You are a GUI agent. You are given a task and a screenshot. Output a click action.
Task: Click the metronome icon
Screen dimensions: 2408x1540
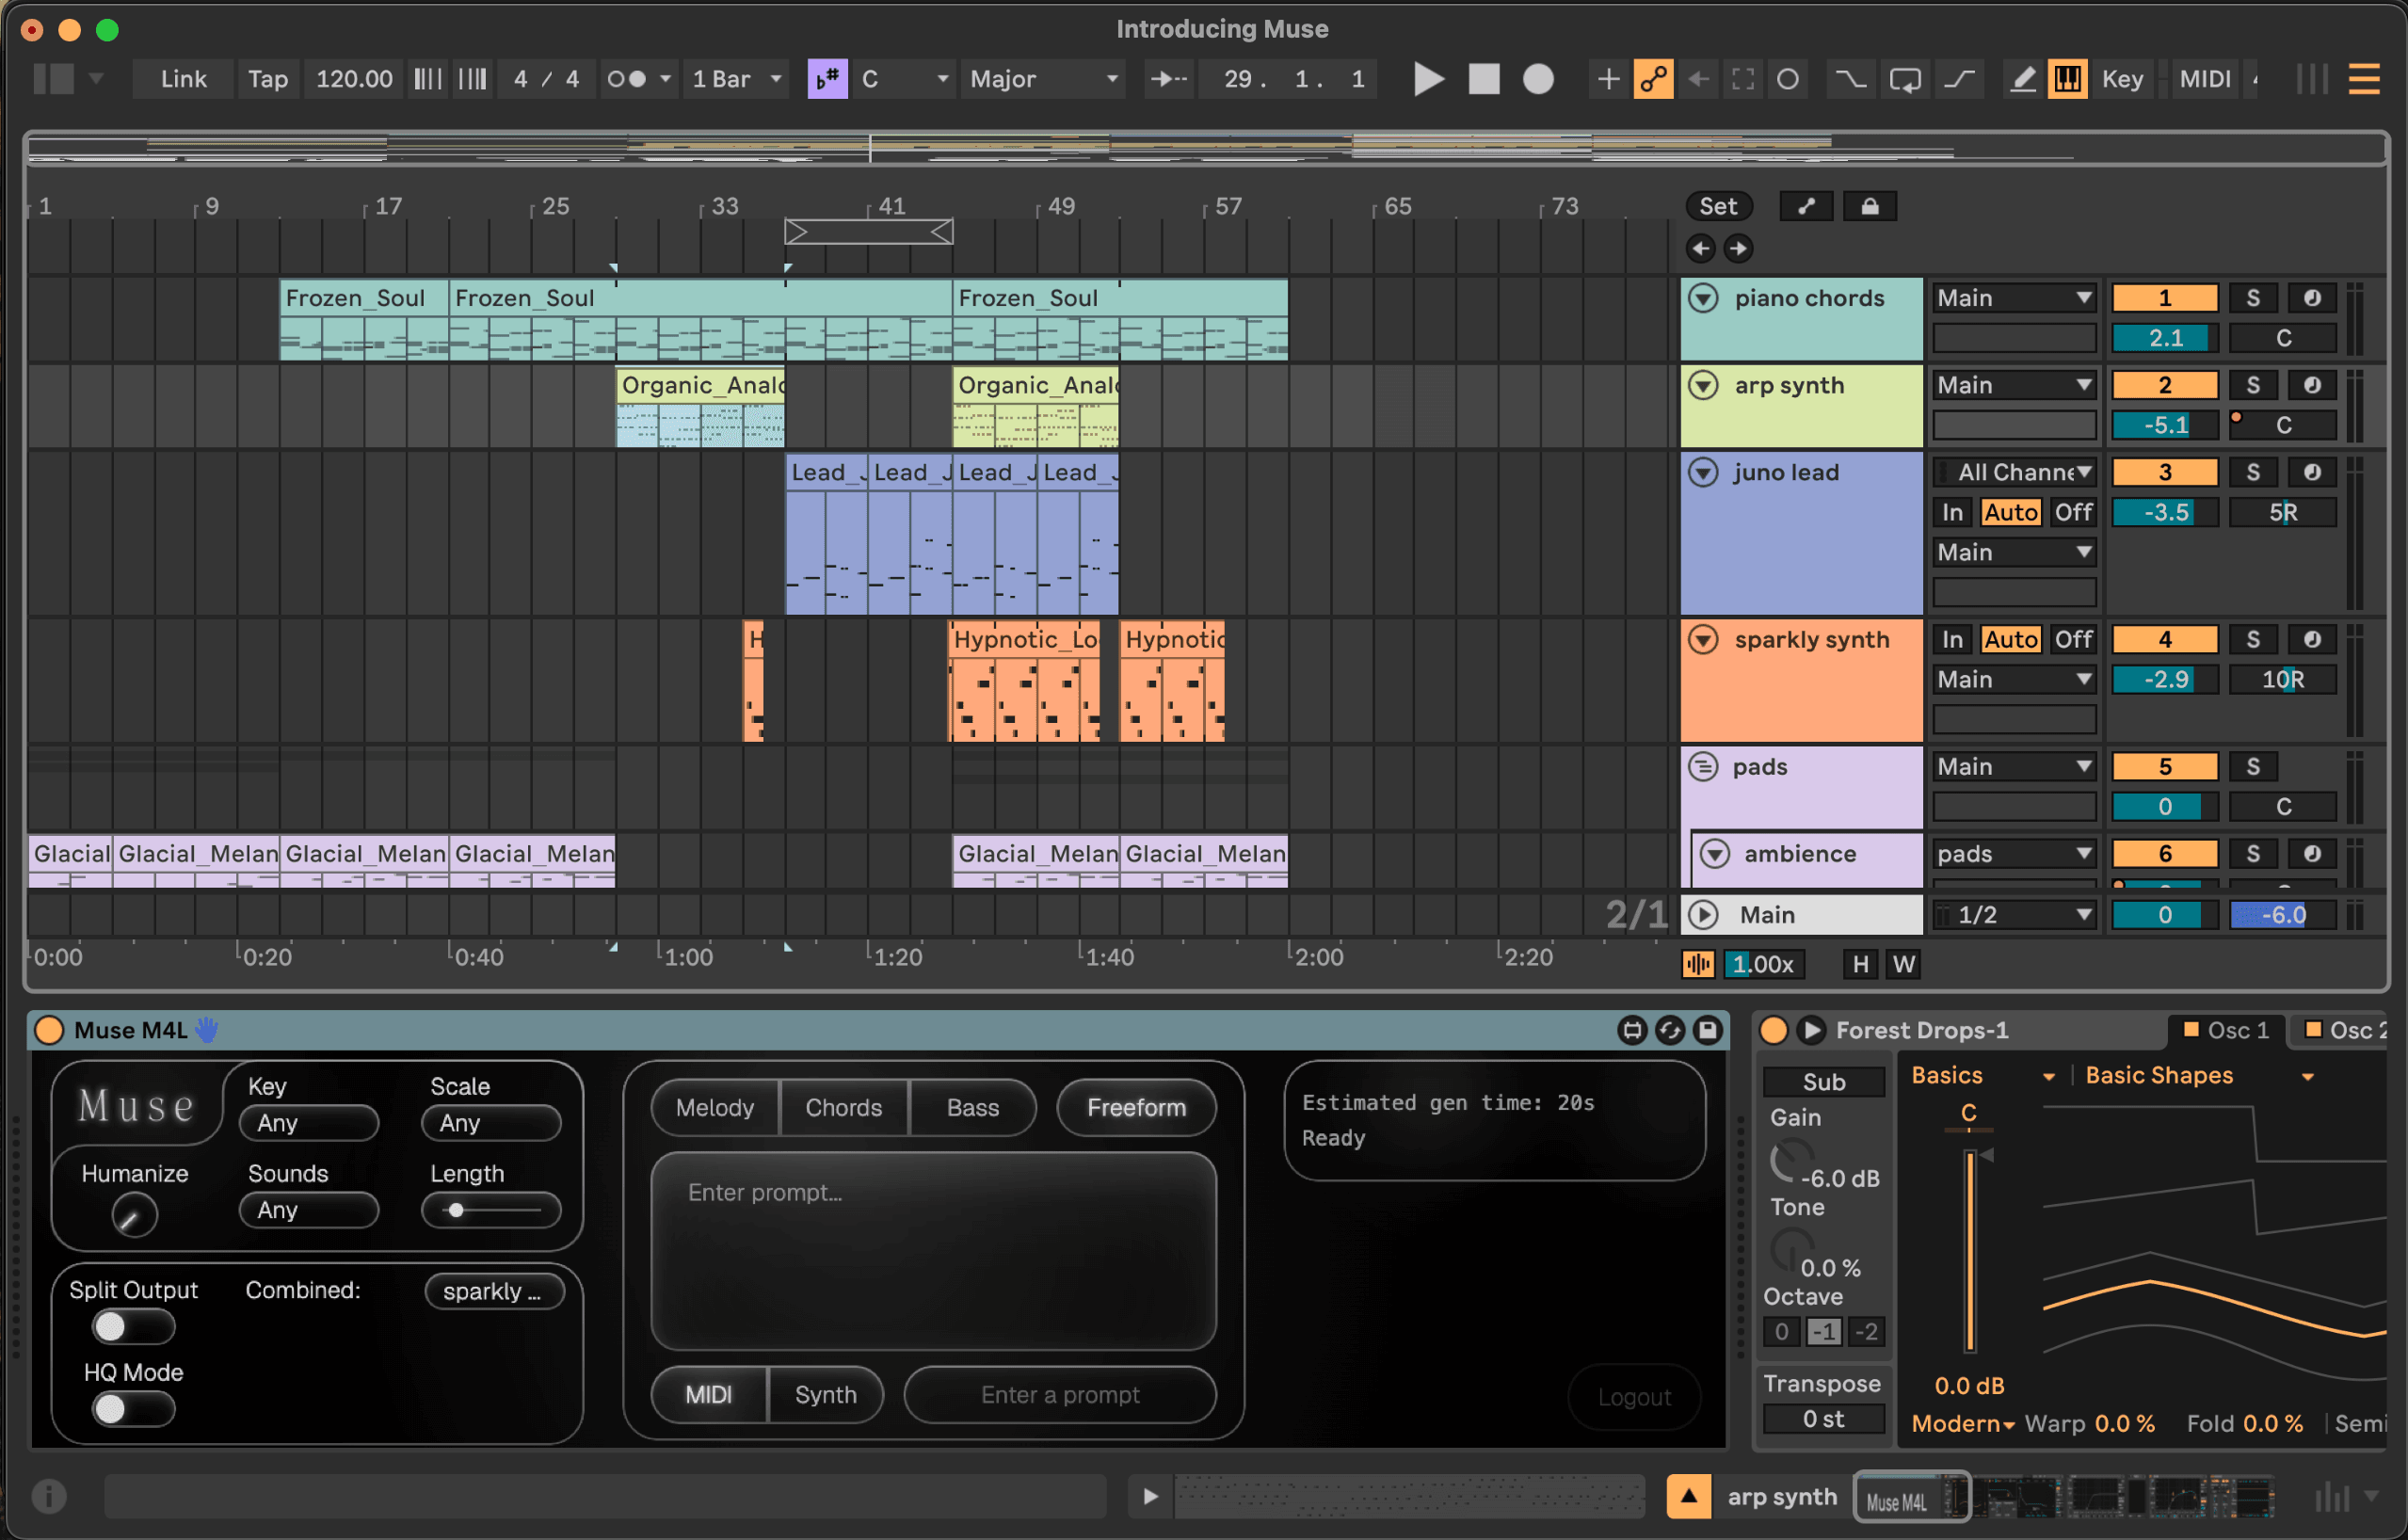pos(627,79)
